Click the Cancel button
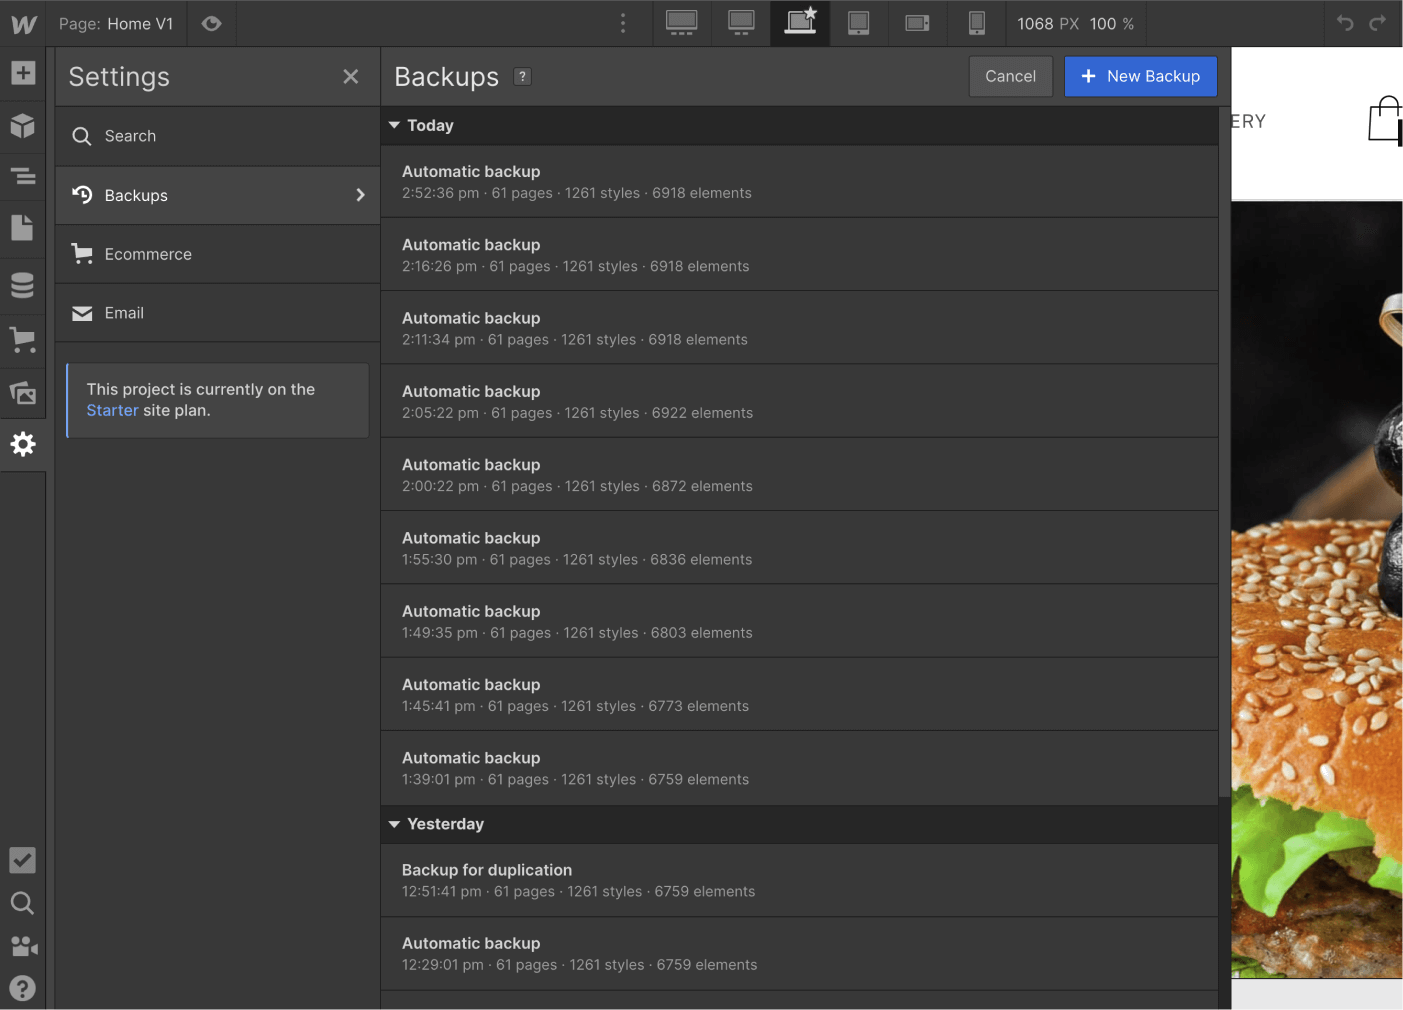 pos(1010,76)
